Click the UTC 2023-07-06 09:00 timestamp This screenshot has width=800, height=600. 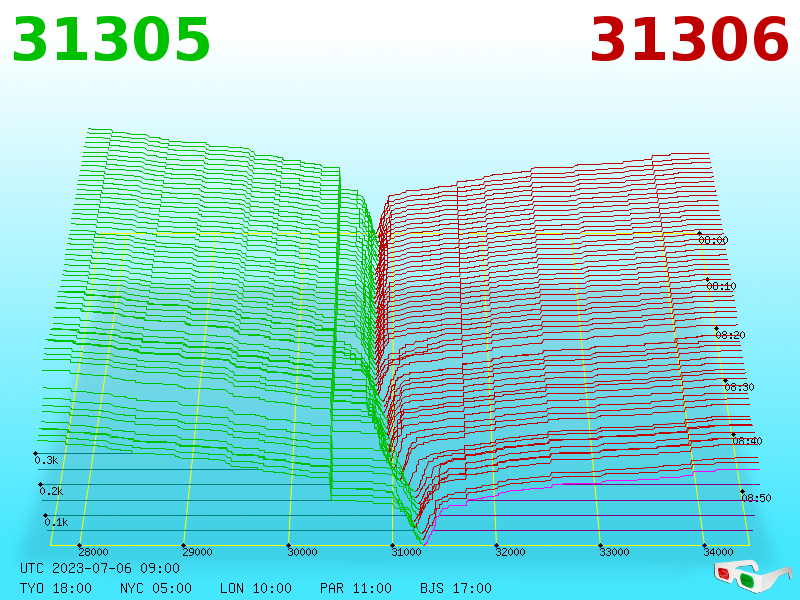click(100, 568)
